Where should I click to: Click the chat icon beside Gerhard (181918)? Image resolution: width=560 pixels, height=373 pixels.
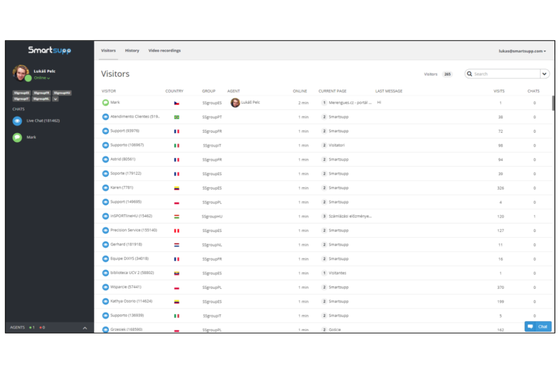pos(105,245)
